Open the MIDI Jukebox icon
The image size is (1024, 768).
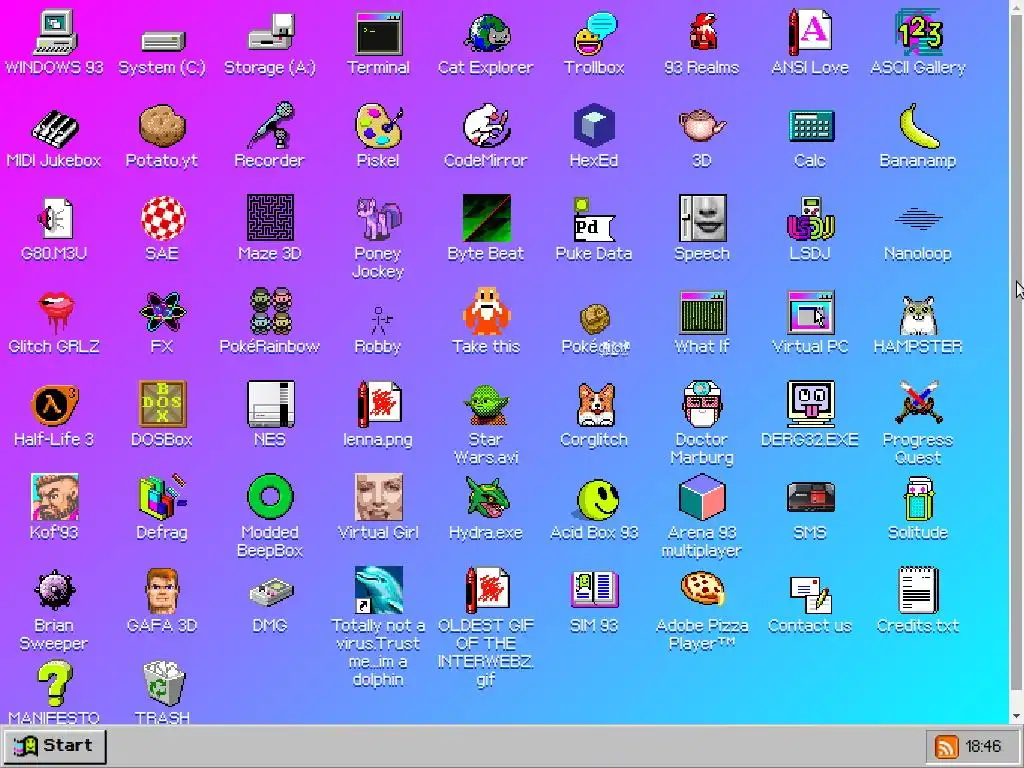pos(54,127)
